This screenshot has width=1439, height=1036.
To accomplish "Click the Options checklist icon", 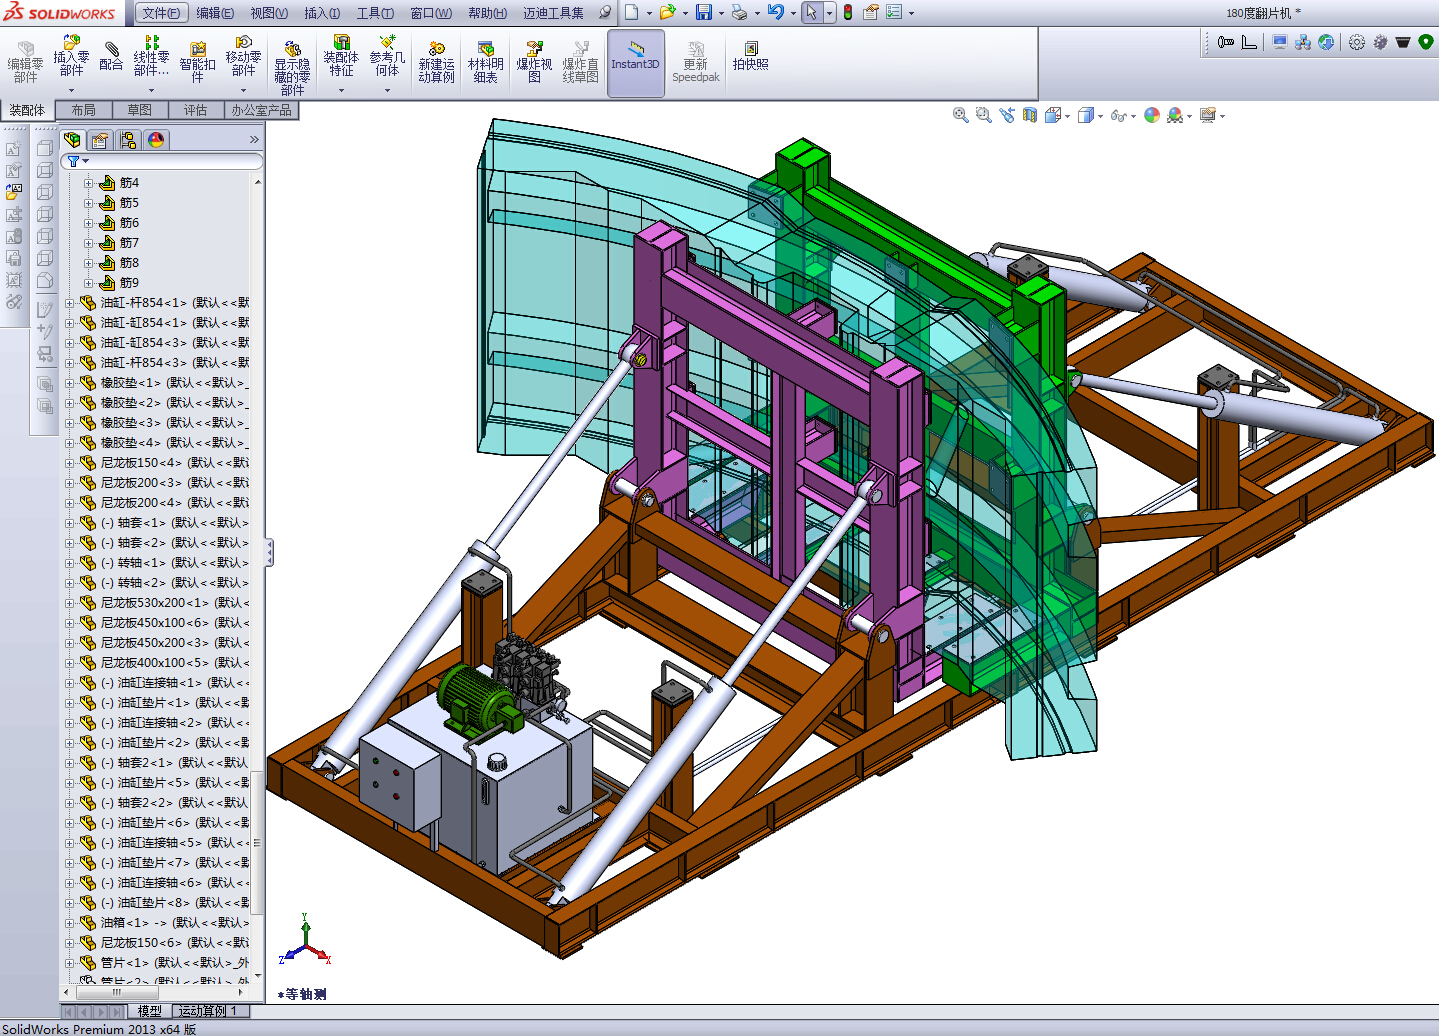I will pos(894,13).
